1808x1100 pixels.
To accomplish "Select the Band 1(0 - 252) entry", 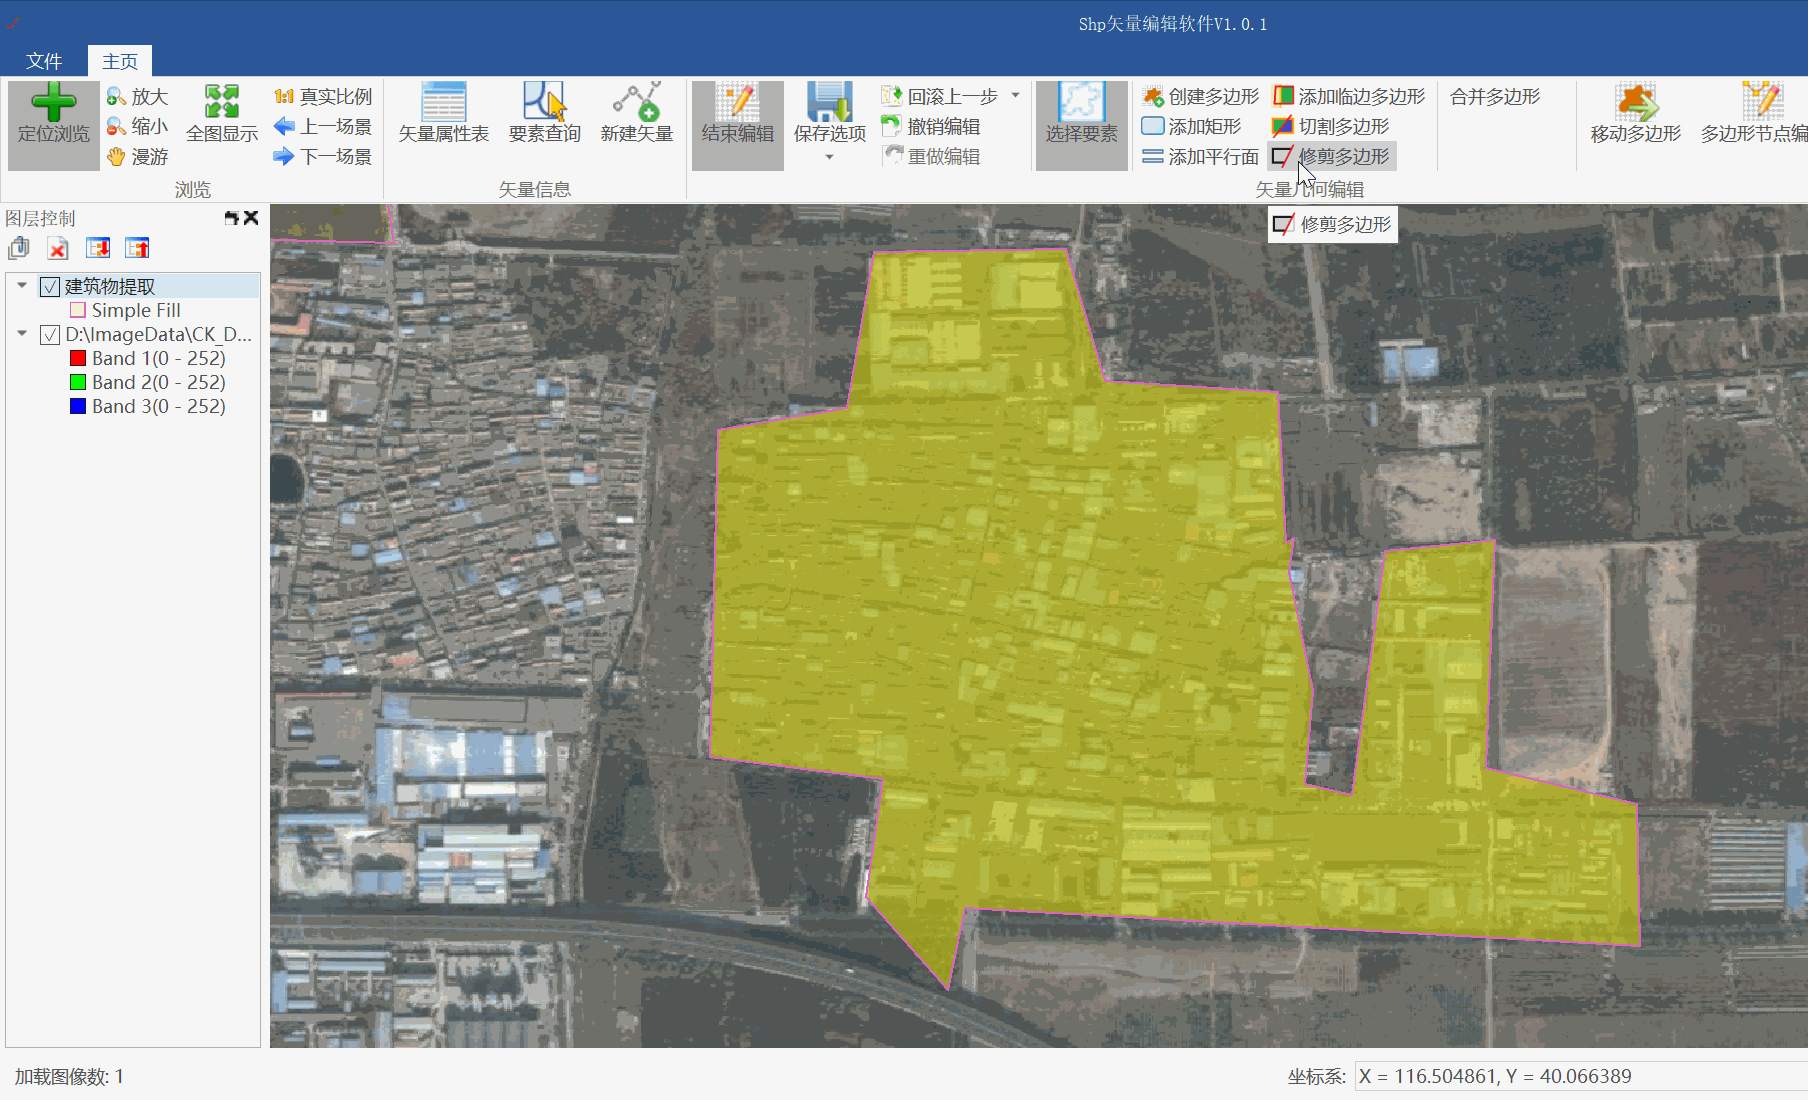I will pos(159,359).
